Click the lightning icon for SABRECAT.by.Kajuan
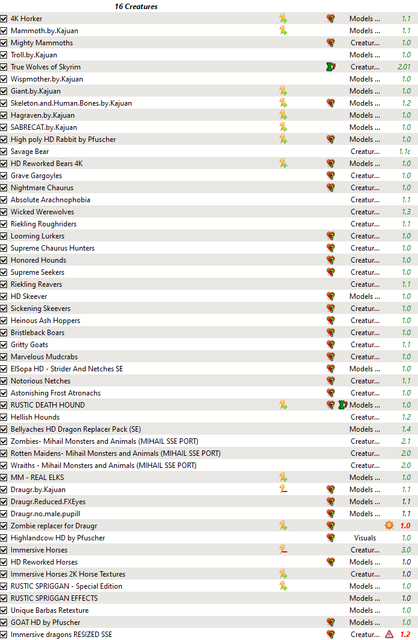This screenshot has width=418, height=640. pos(283,127)
